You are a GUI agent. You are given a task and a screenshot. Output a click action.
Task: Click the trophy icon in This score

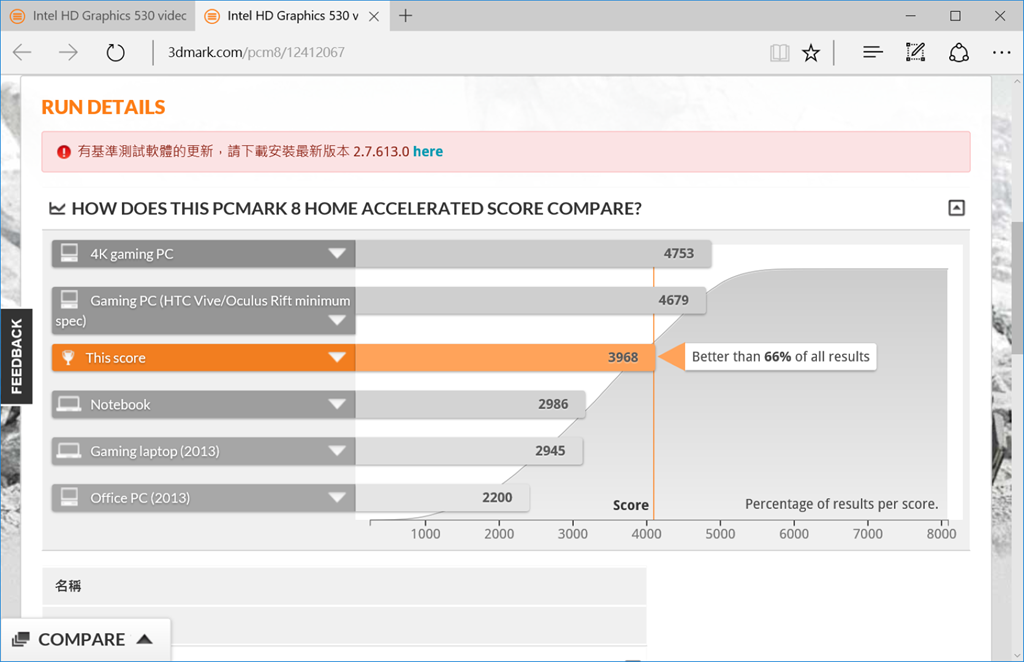68,358
